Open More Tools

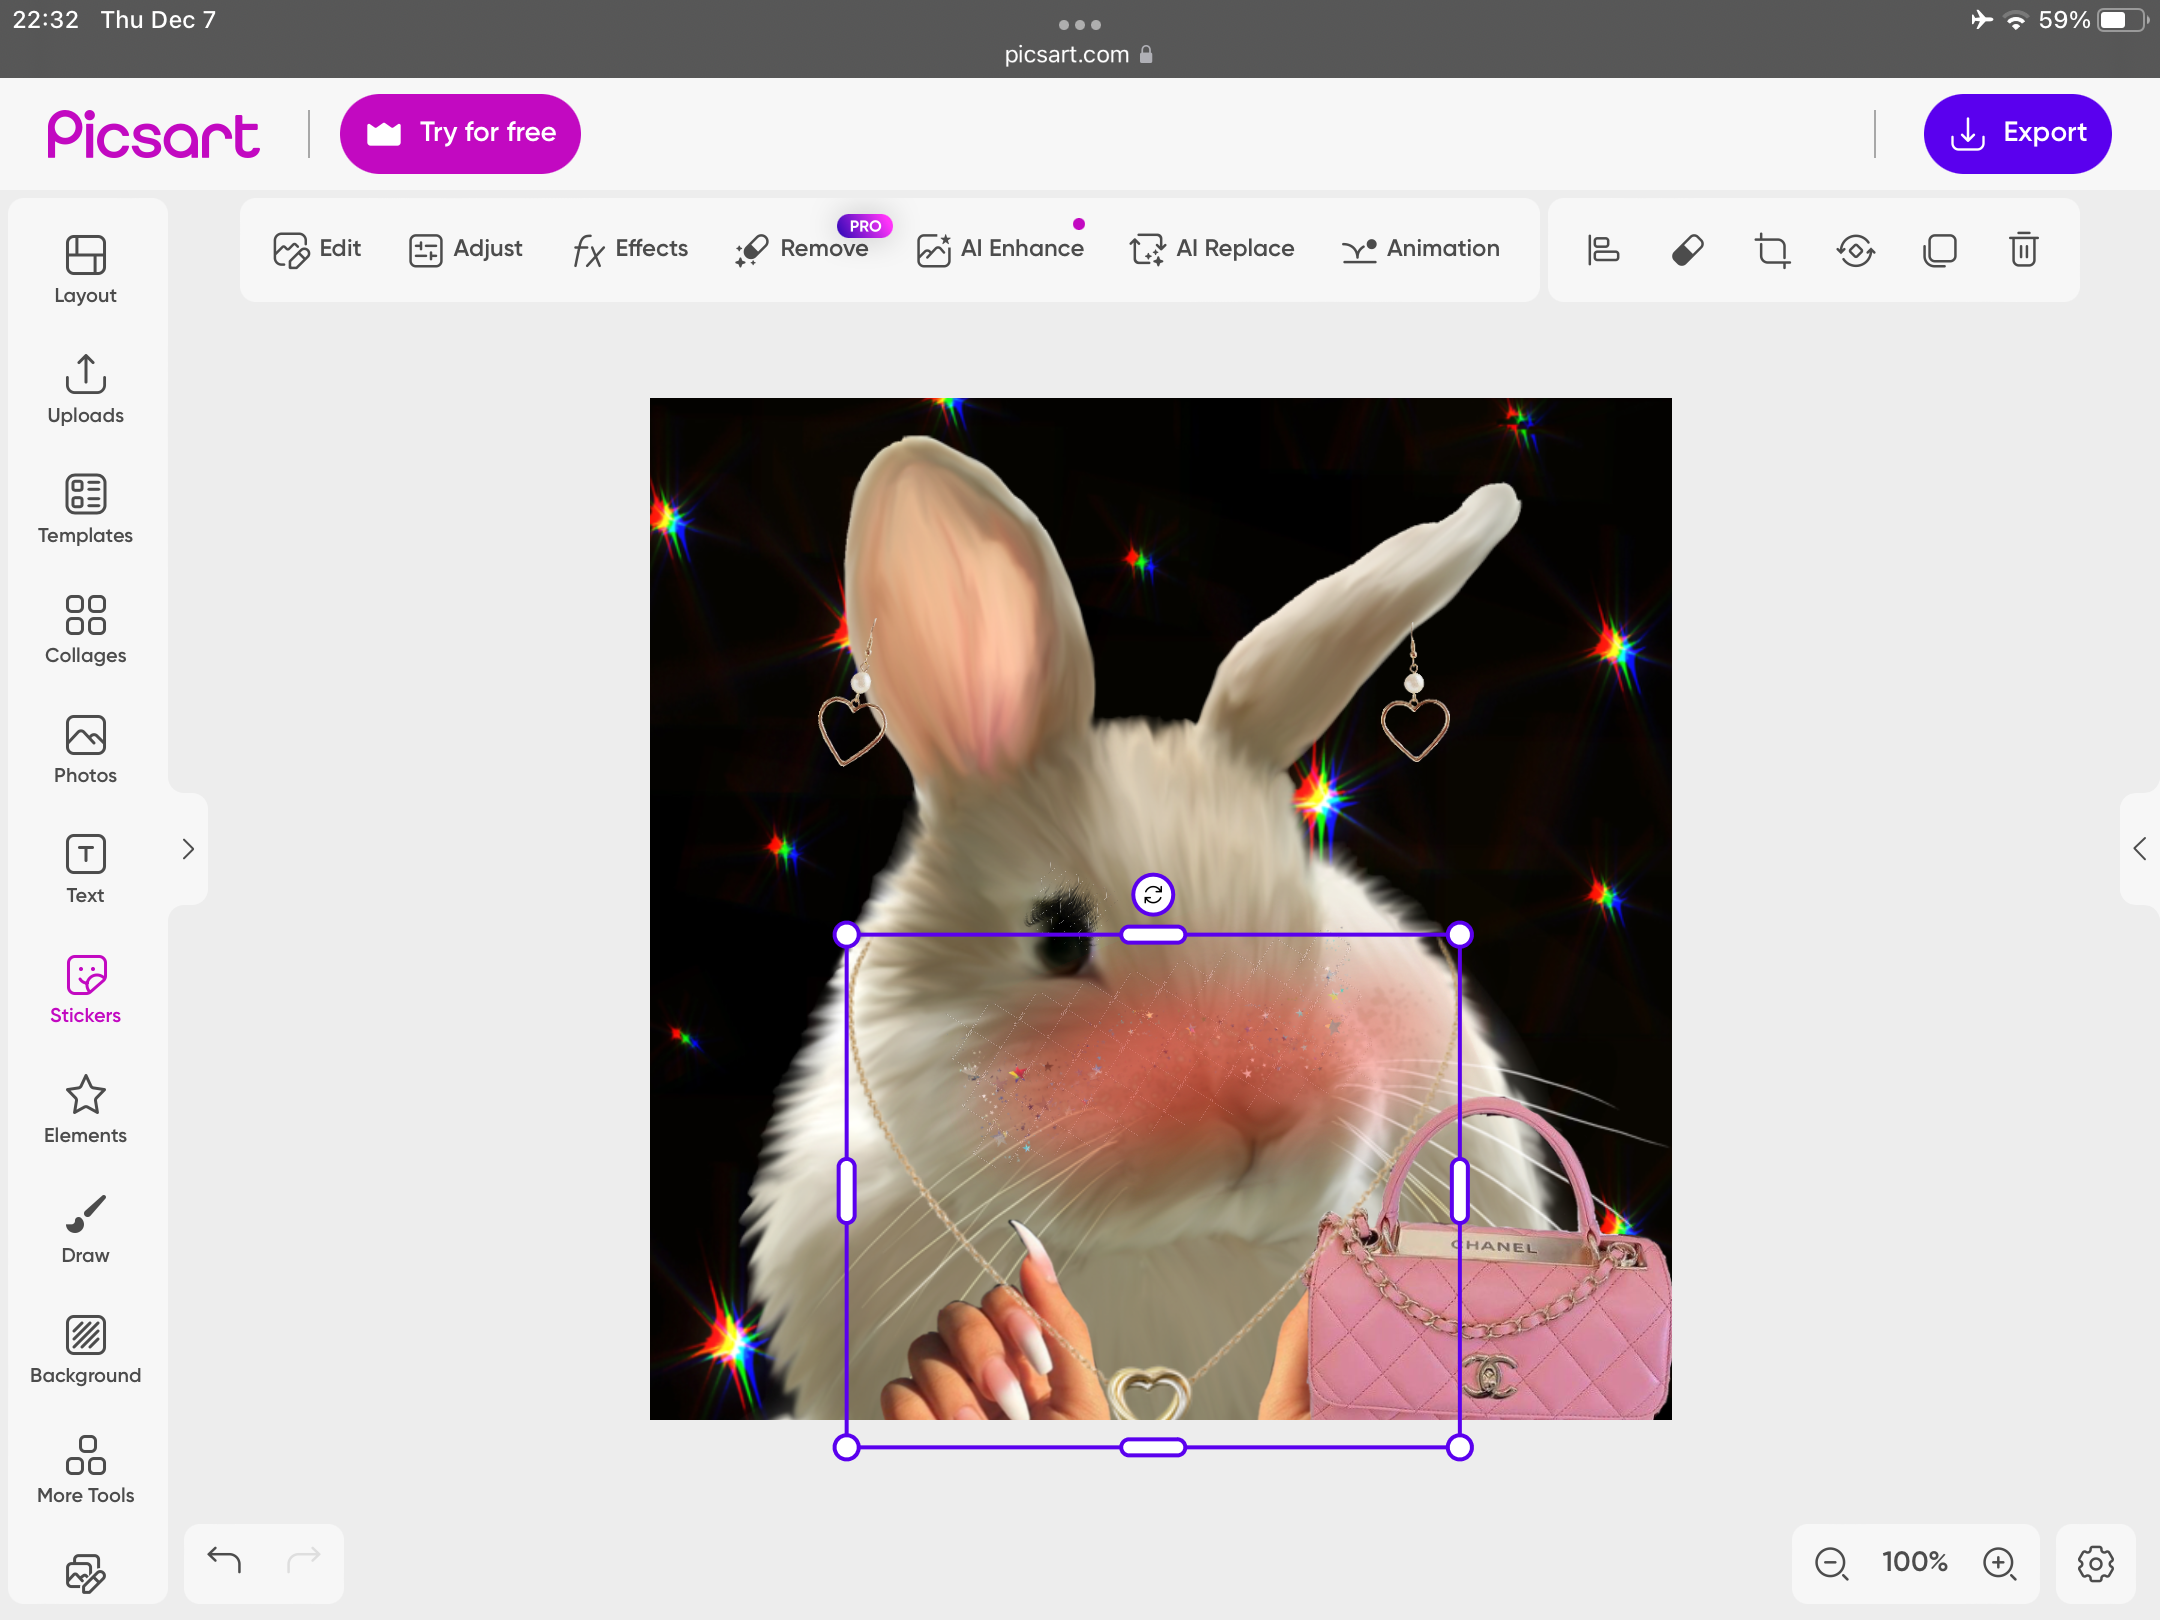click(85, 1469)
